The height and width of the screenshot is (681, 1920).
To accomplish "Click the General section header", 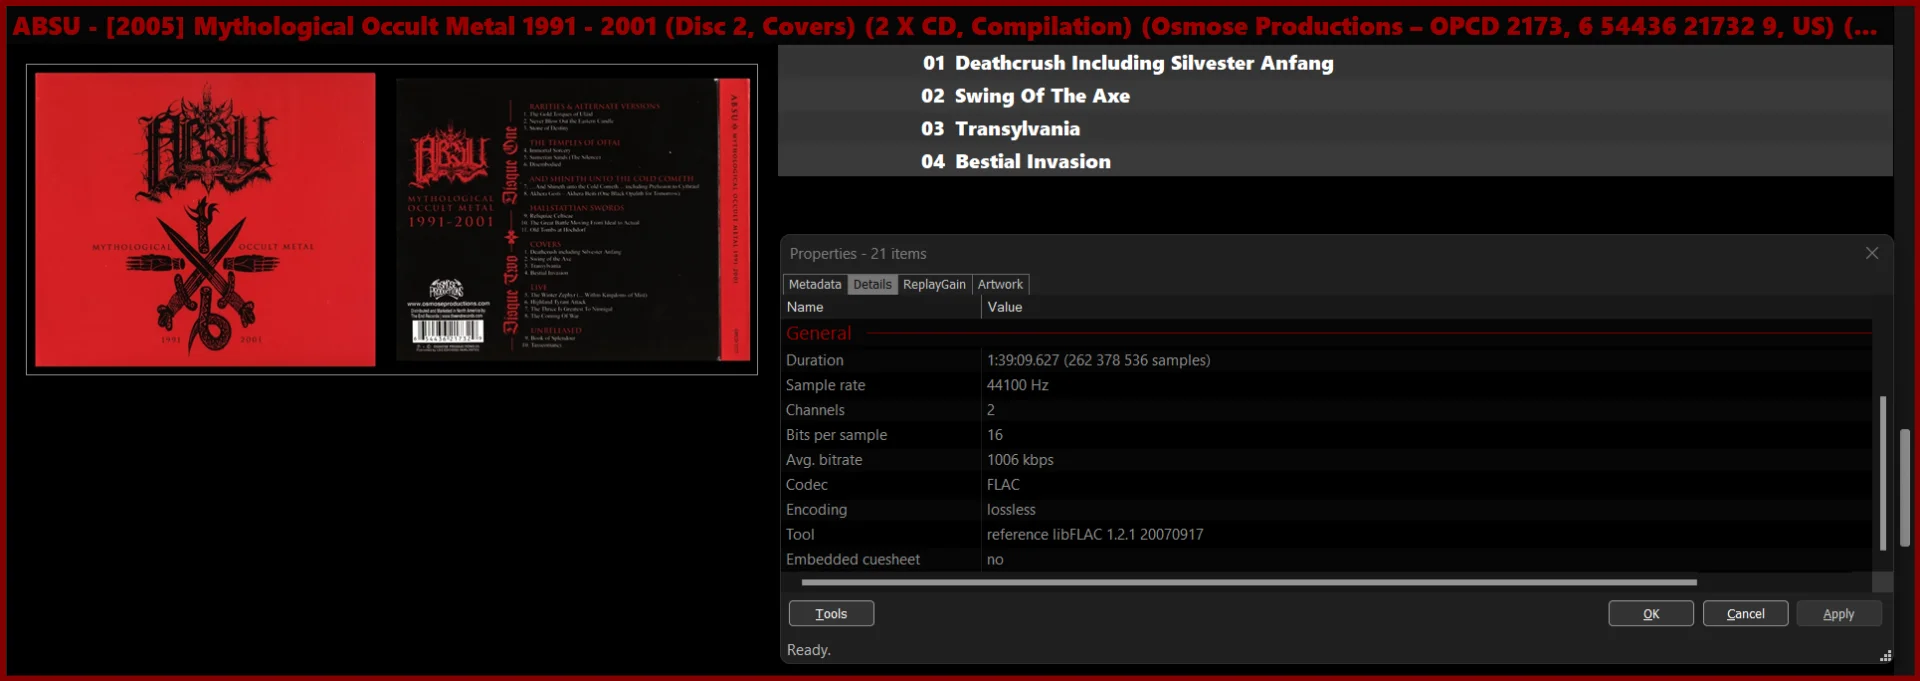I will click(1326, 333).
